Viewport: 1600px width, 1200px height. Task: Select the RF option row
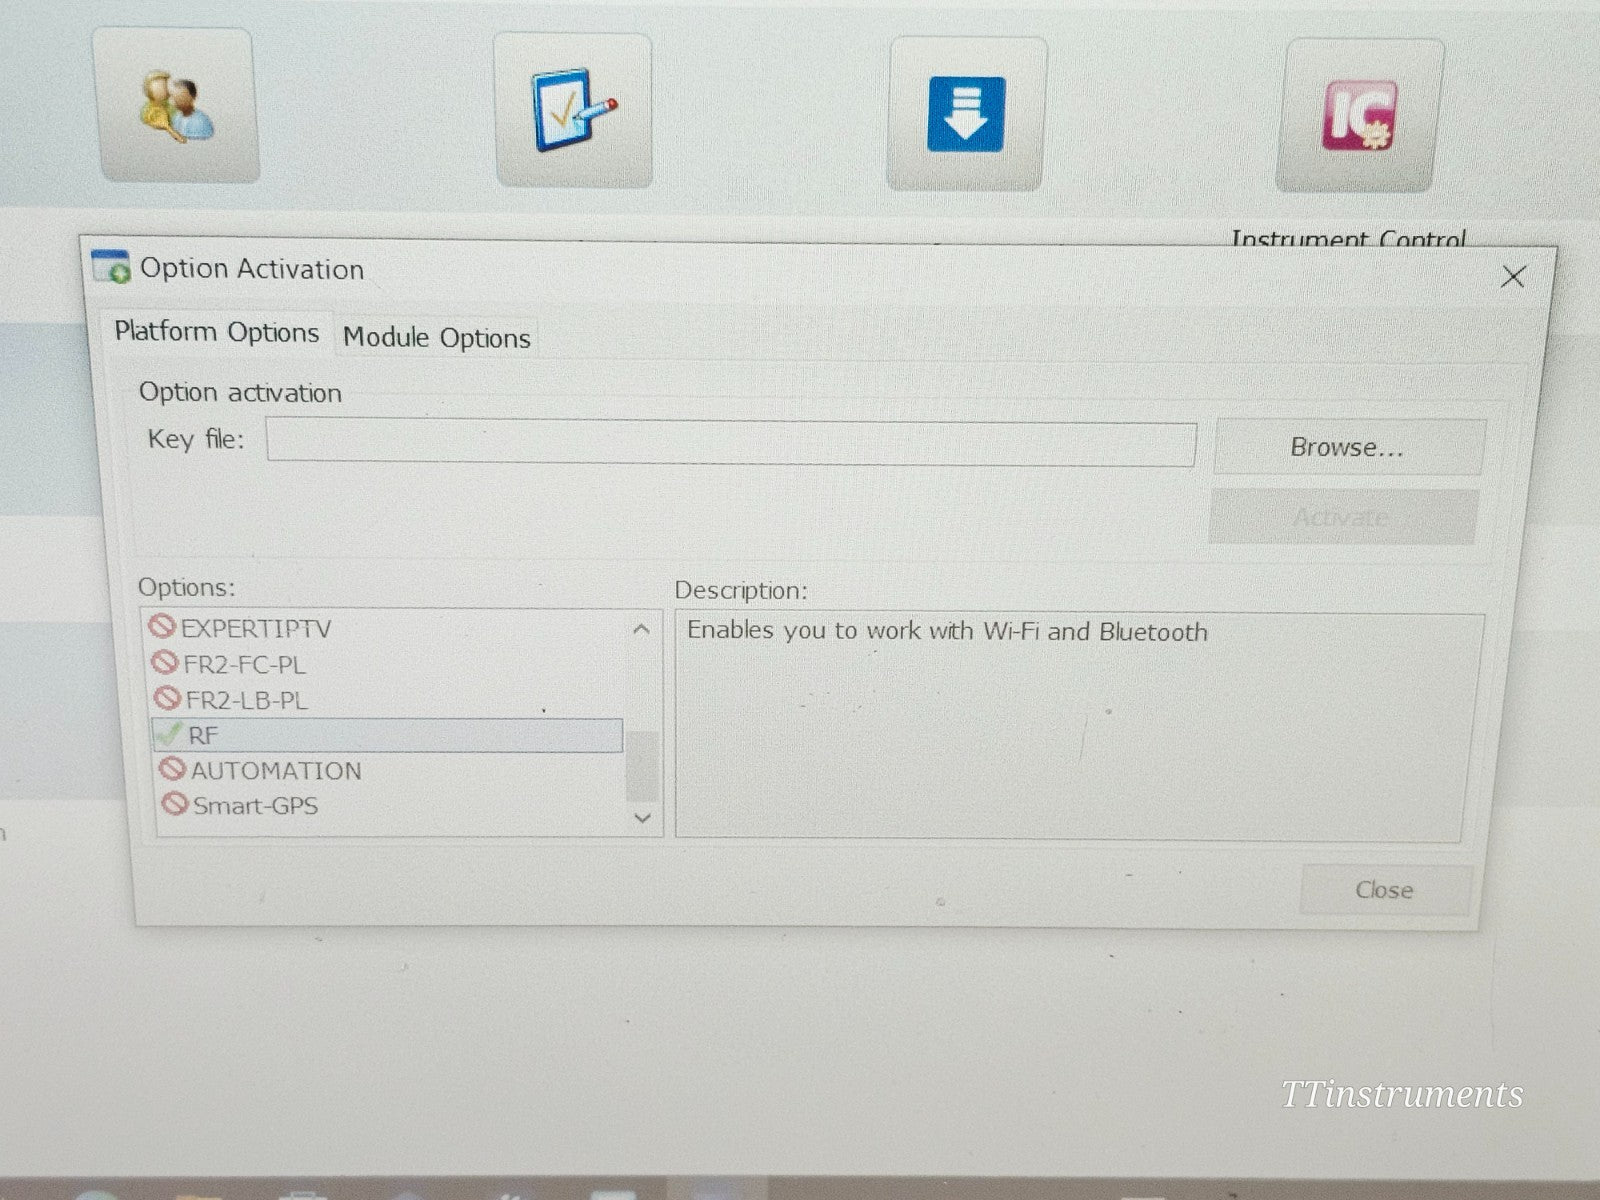[388, 736]
